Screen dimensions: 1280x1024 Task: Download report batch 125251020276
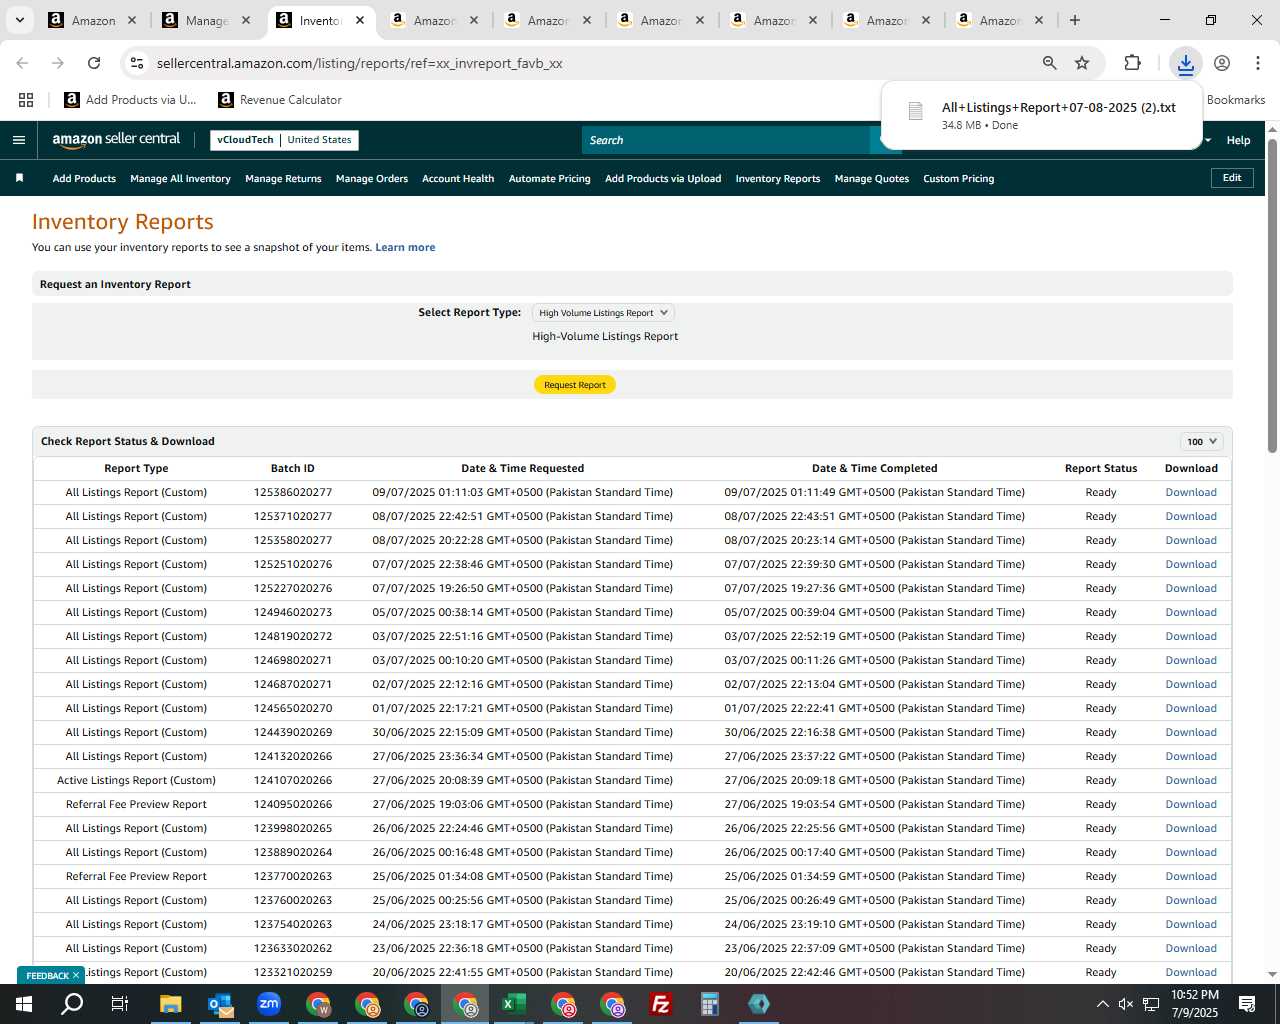[1191, 564]
